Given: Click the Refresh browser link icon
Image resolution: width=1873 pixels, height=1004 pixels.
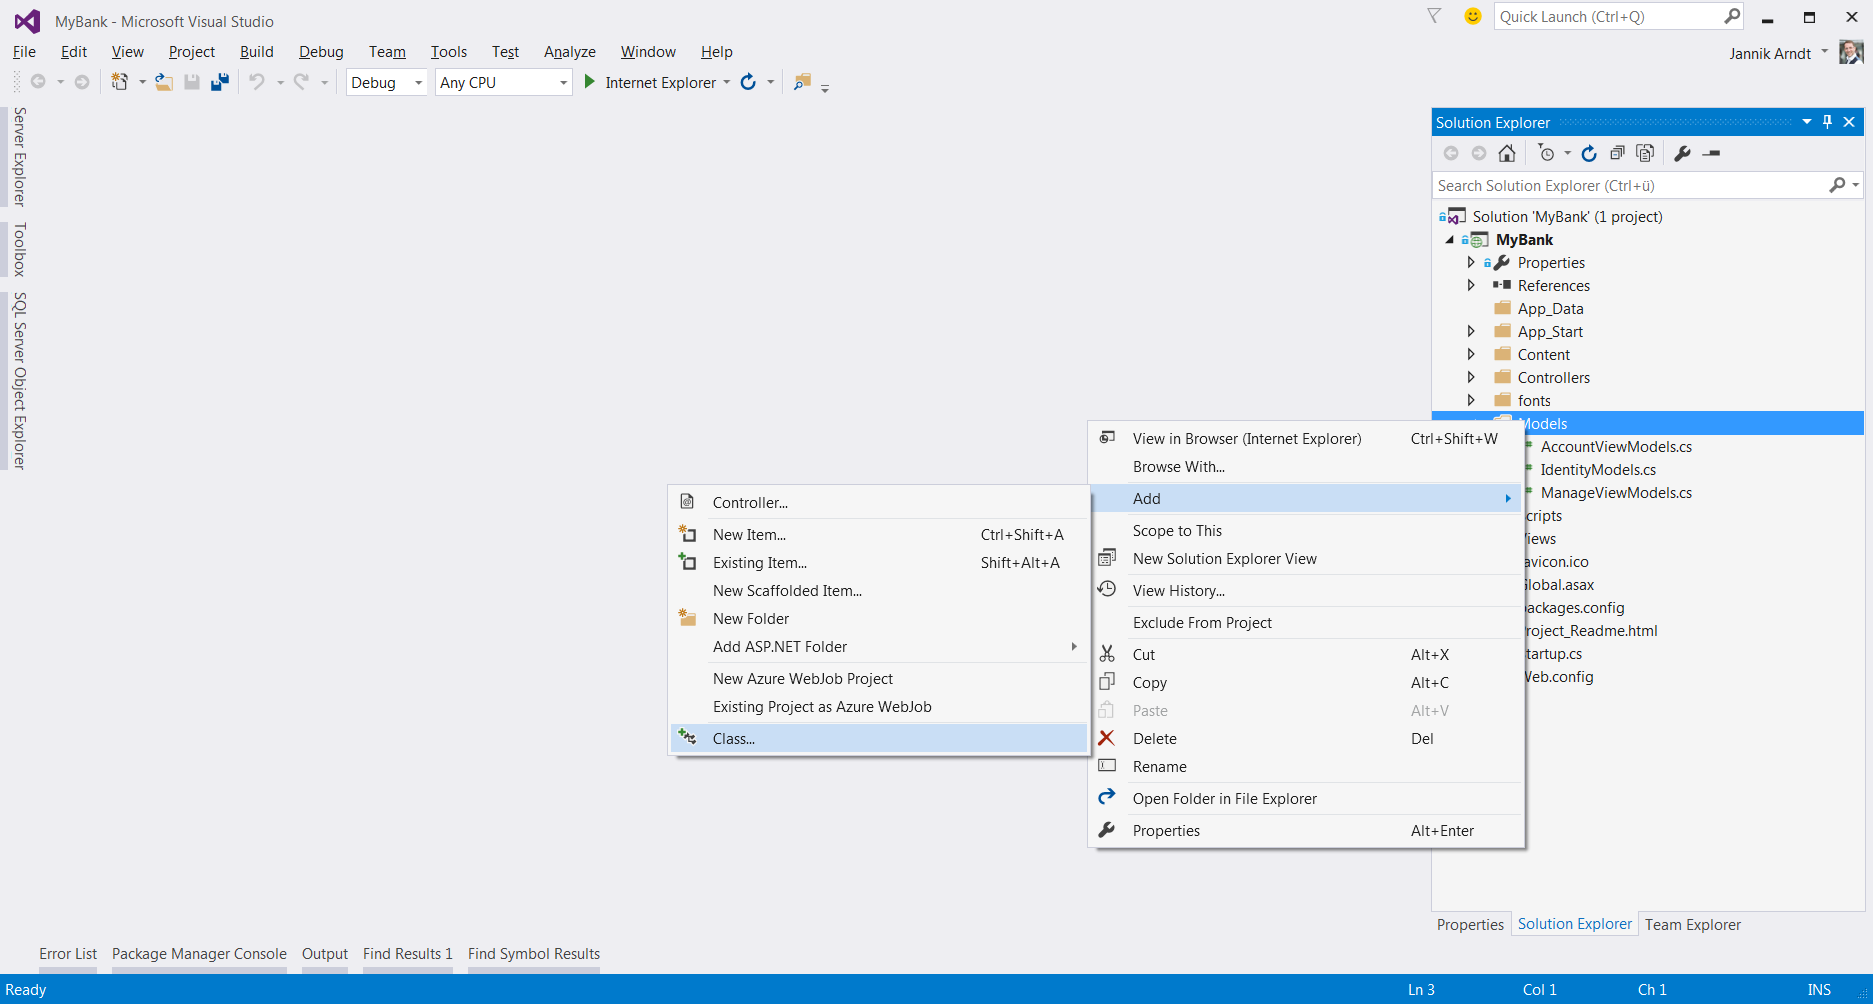Looking at the screenshot, I should [x=748, y=82].
